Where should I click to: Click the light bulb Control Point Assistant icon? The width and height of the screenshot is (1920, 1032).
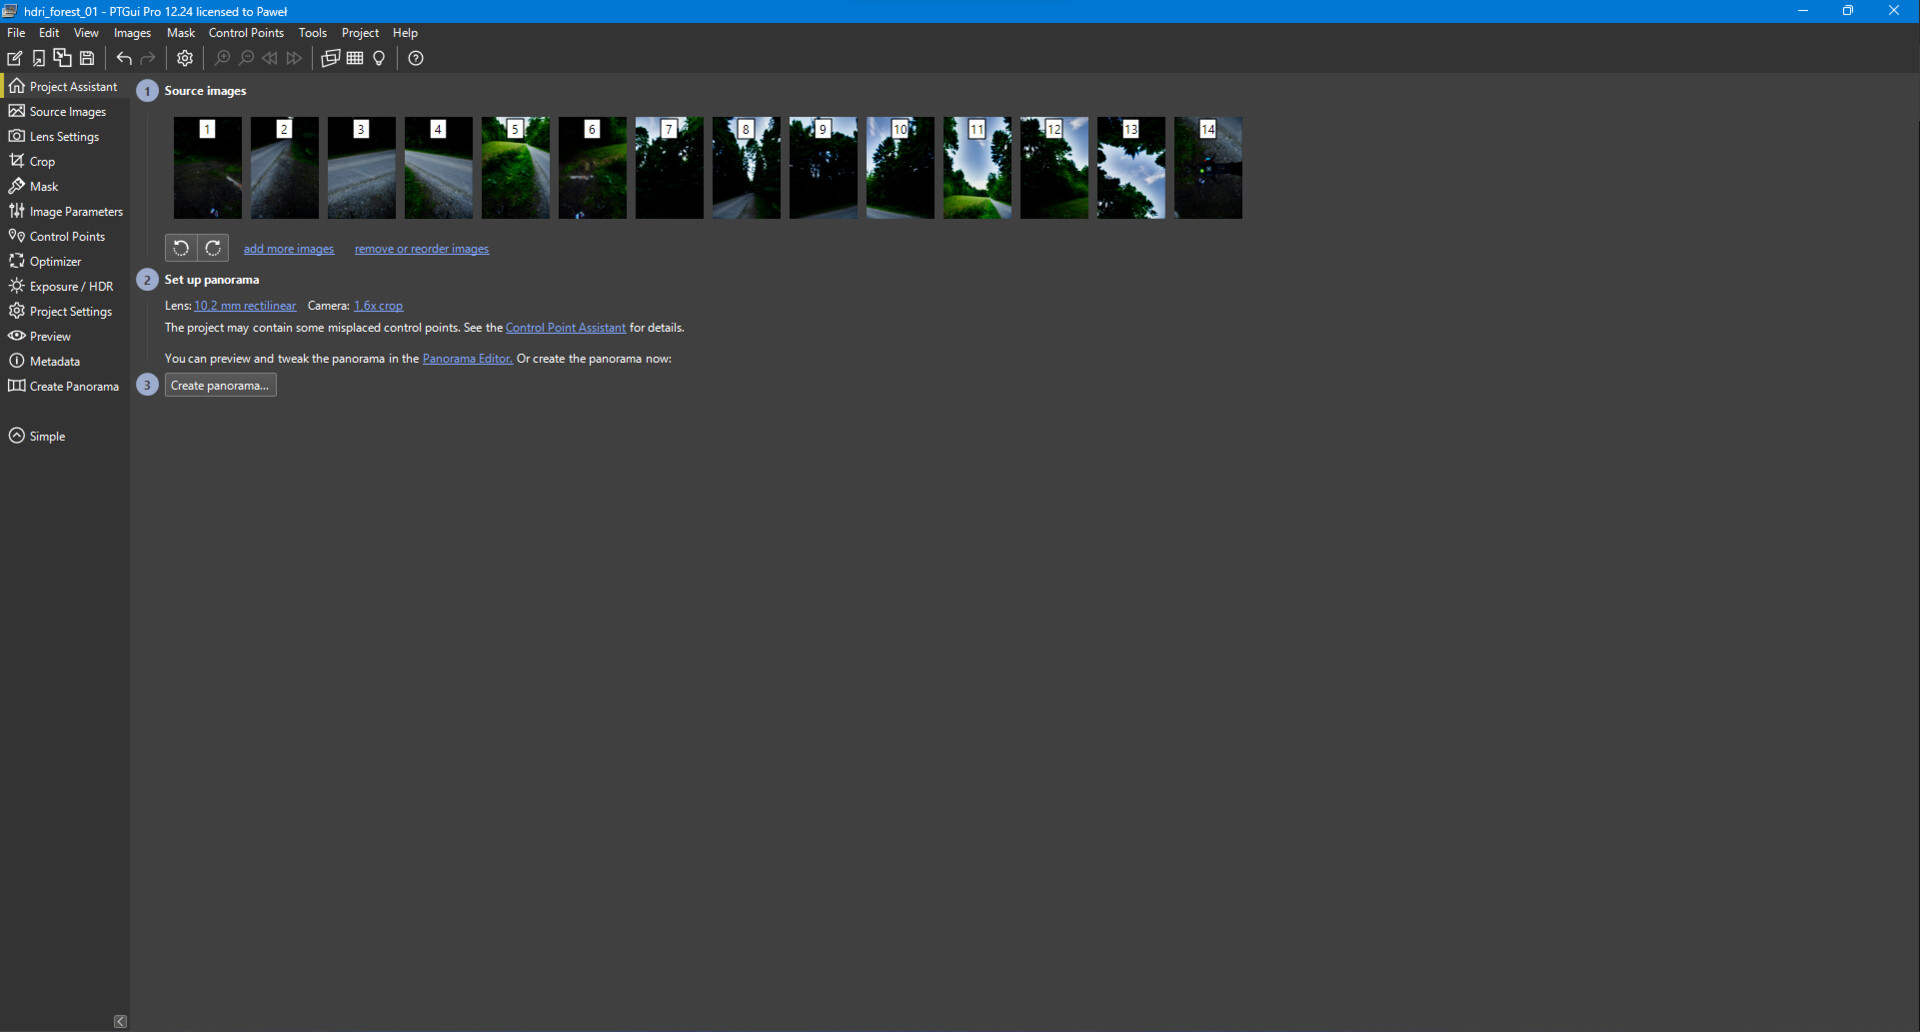click(x=379, y=58)
